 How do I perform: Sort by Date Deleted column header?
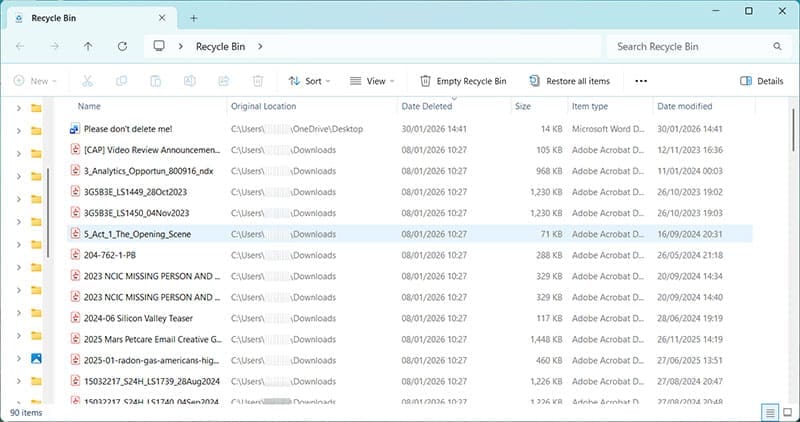point(427,106)
